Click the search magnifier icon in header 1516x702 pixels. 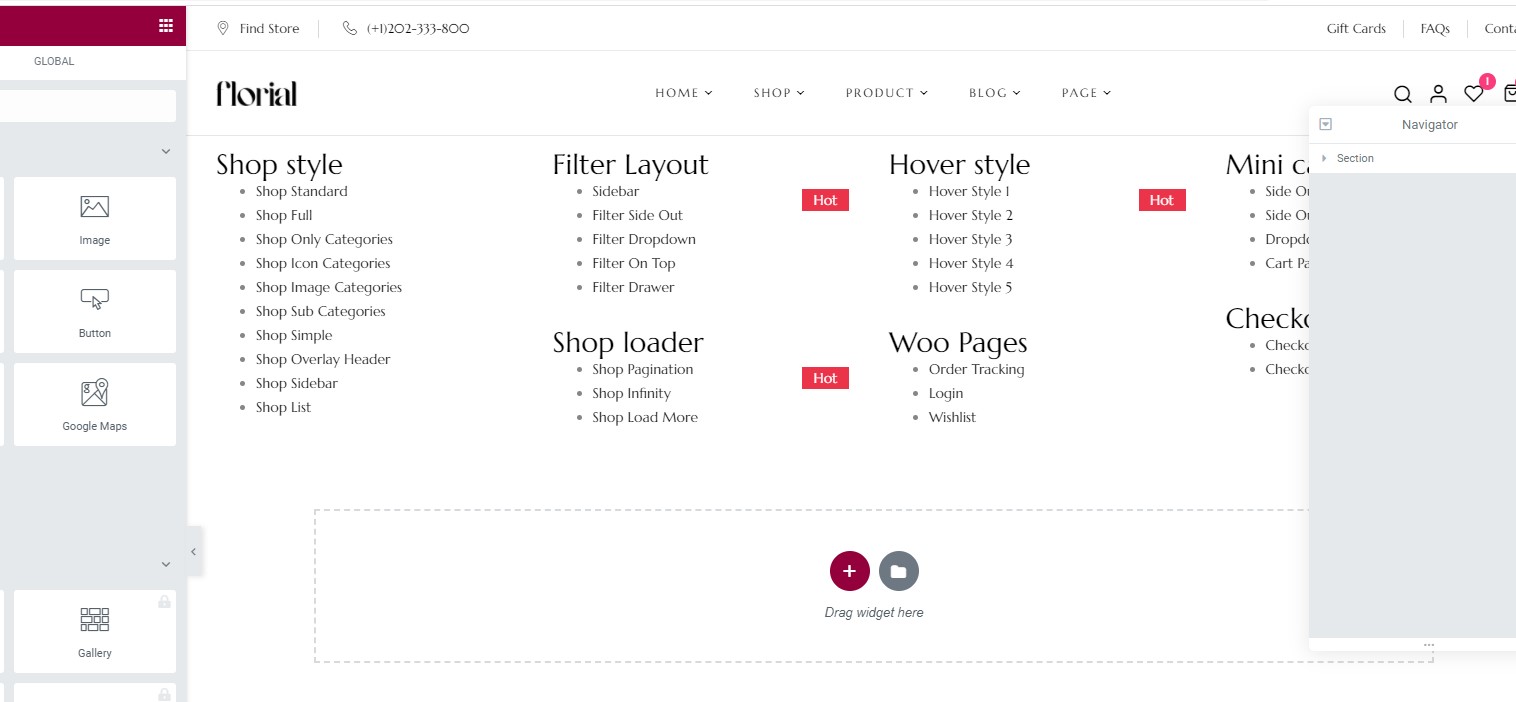tap(1403, 94)
